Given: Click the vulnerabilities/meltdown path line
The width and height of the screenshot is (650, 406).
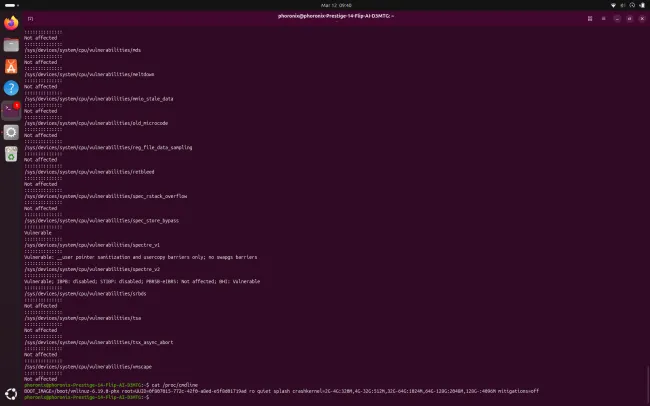Looking at the screenshot, I should 89,75.
